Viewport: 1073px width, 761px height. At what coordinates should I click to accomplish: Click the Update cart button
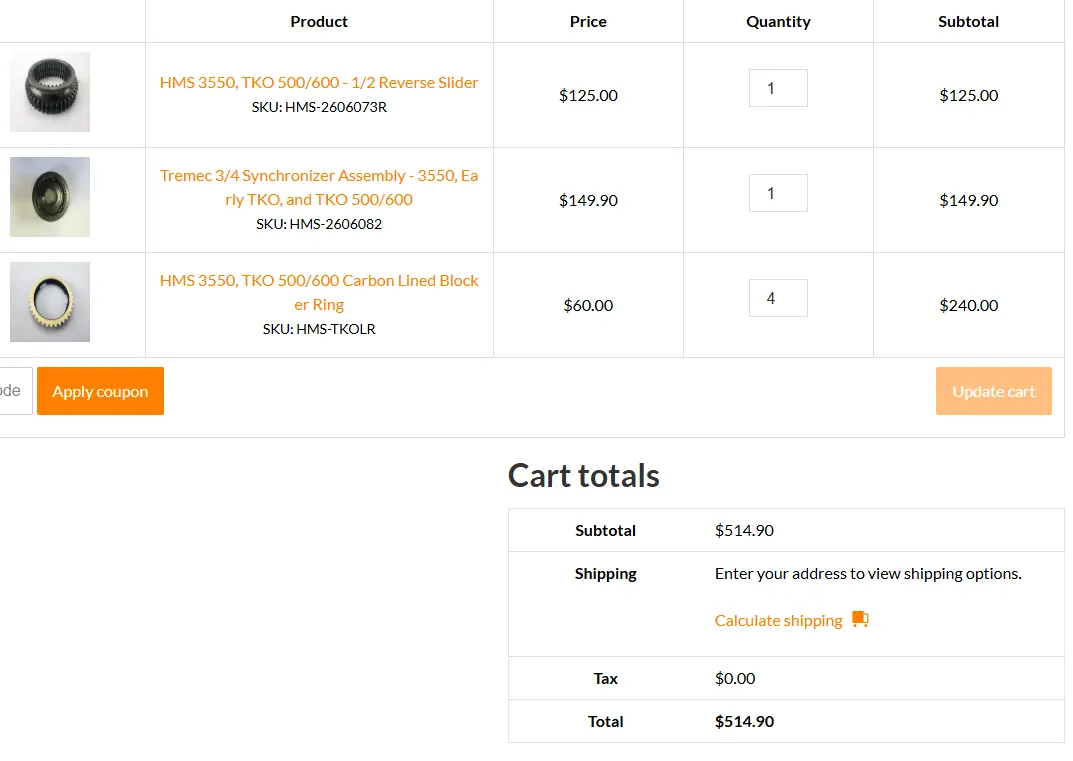(994, 391)
